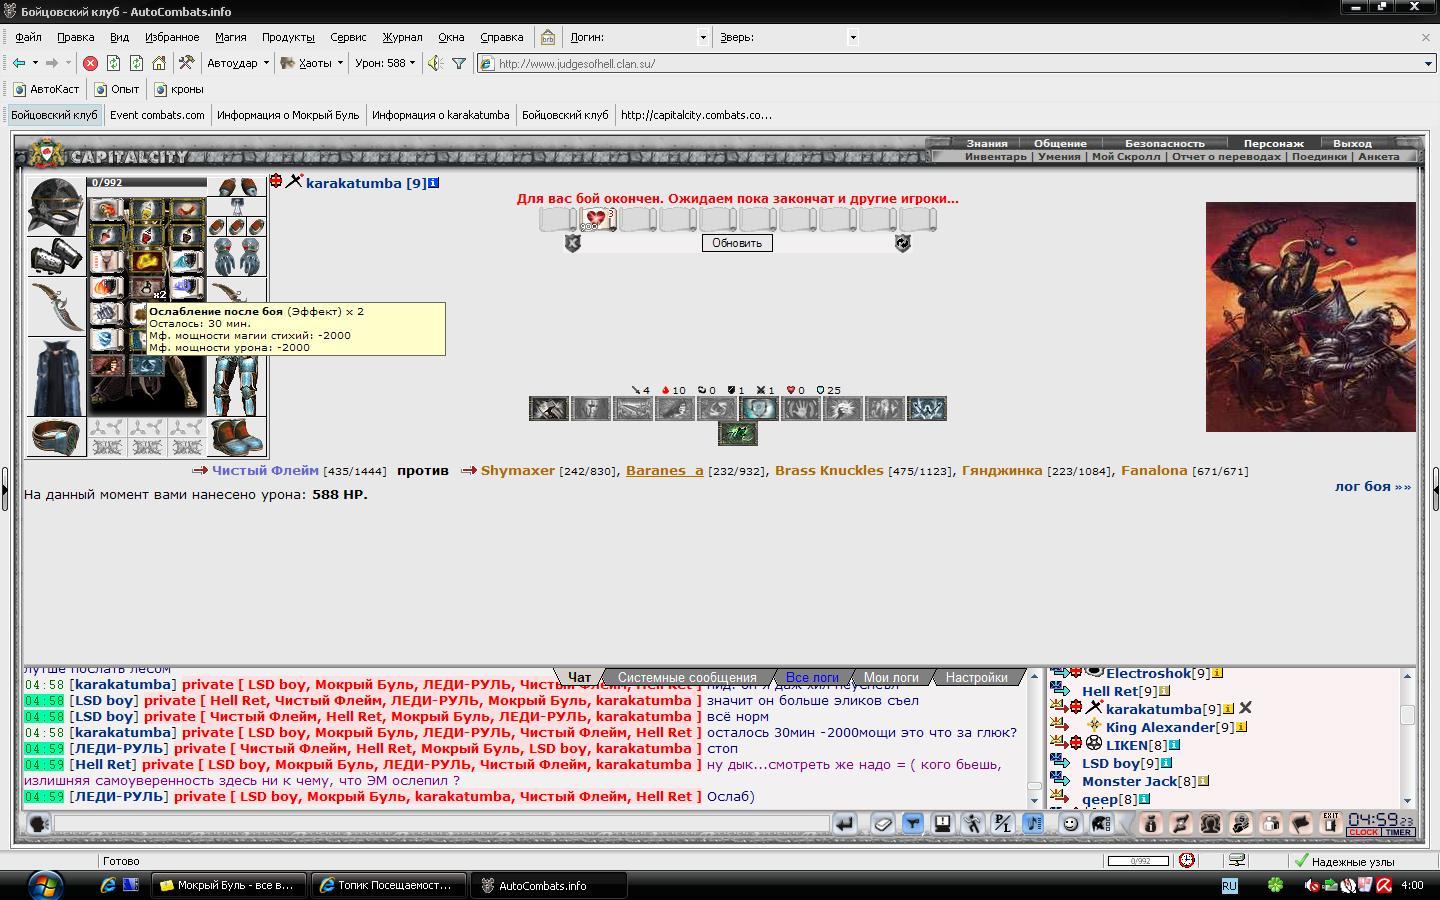Click the CLOCK label under time
Image resolution: width=1440 pixels, height=900 pixels.
(1363, 832)
